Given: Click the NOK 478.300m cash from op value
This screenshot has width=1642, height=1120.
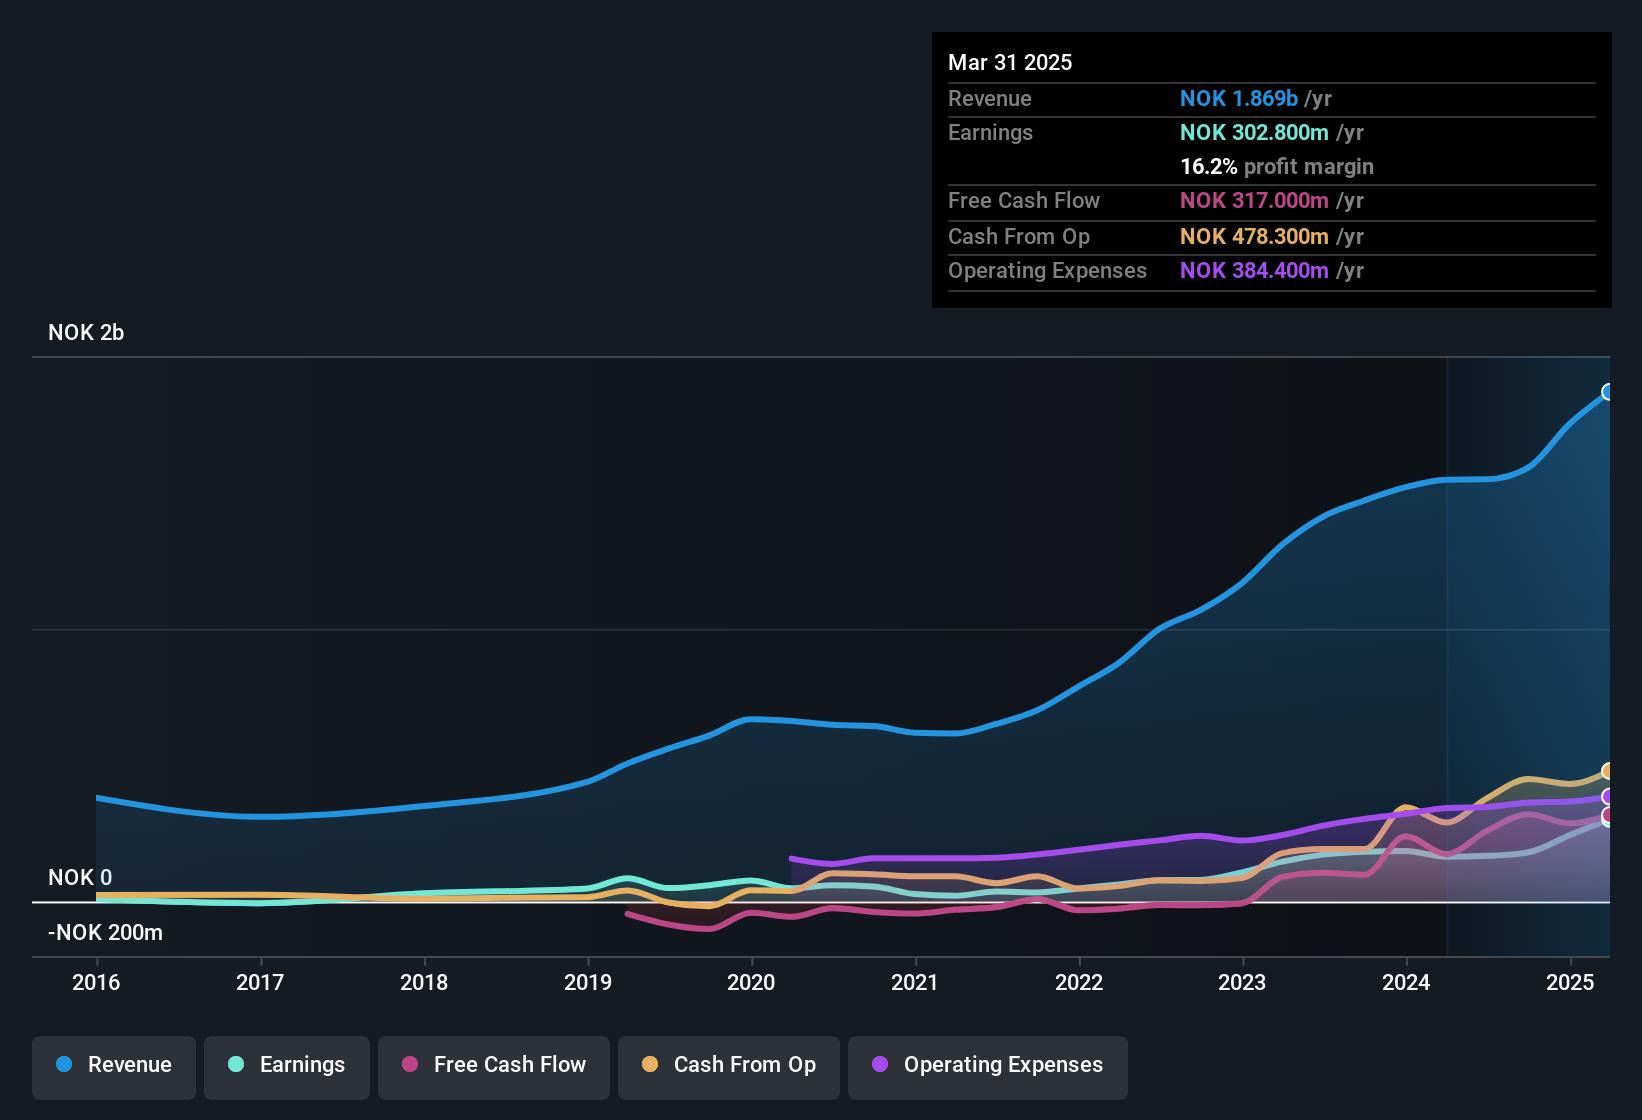Looking at the screenshot, I should pyautogui.click(x=1254, y=236).
